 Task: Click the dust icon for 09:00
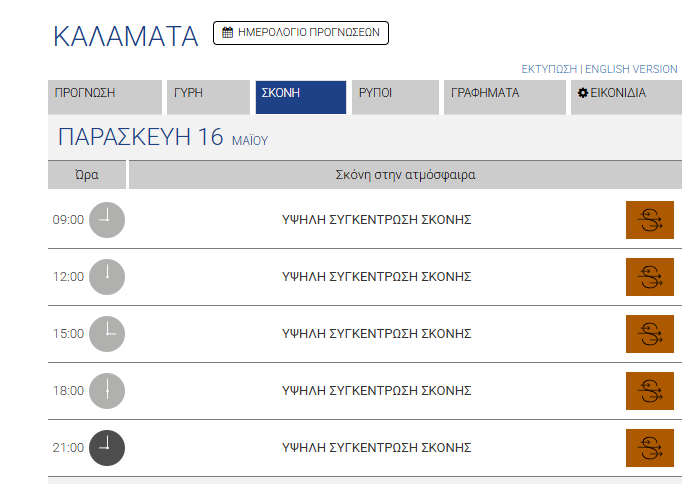[x=650, y=220]
